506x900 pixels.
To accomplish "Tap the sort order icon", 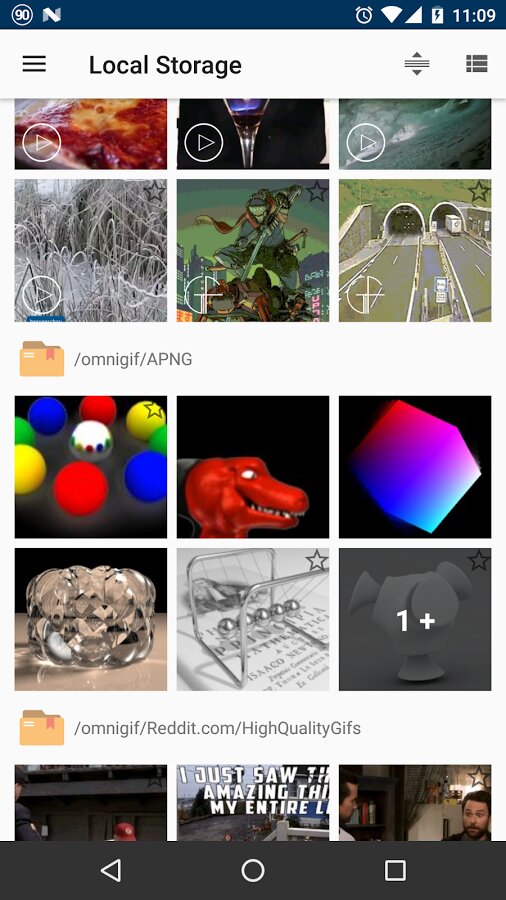I will 417,64.
